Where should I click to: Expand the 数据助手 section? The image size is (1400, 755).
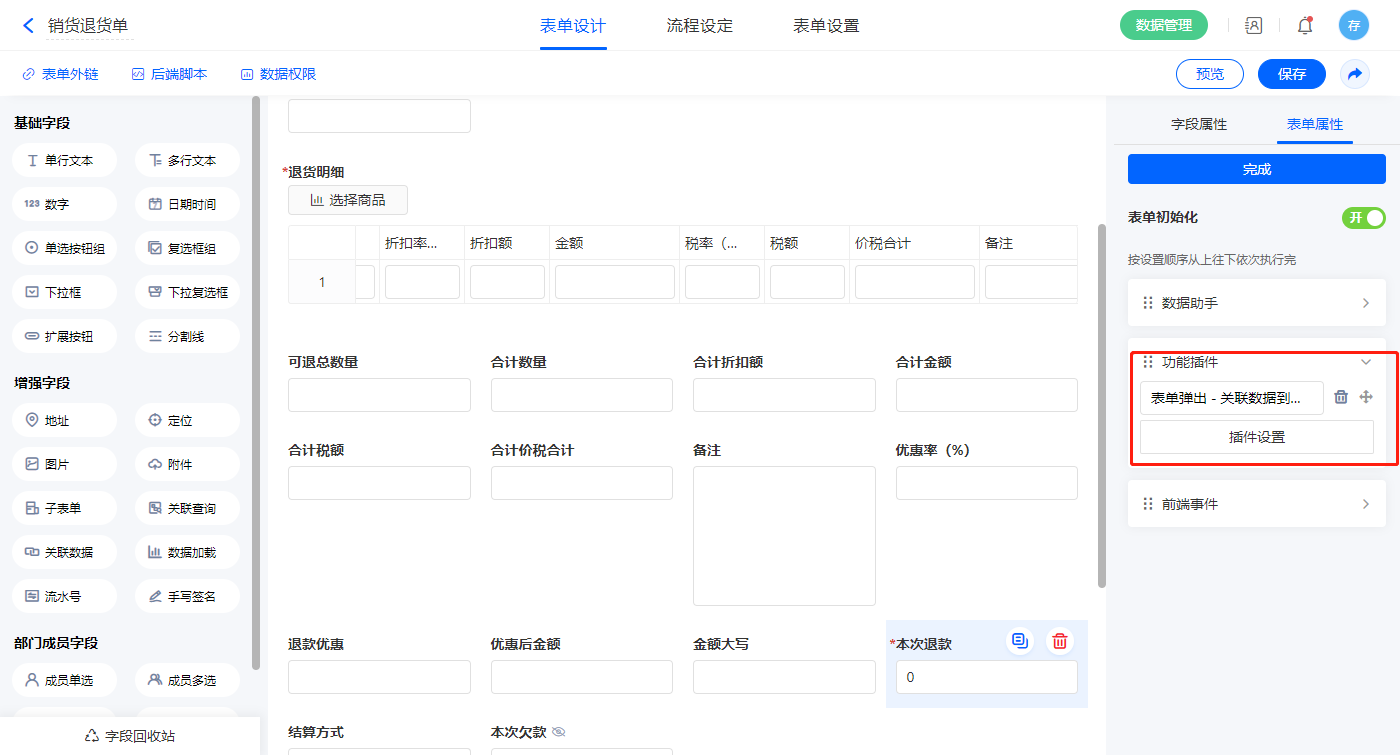(1257, 303)
